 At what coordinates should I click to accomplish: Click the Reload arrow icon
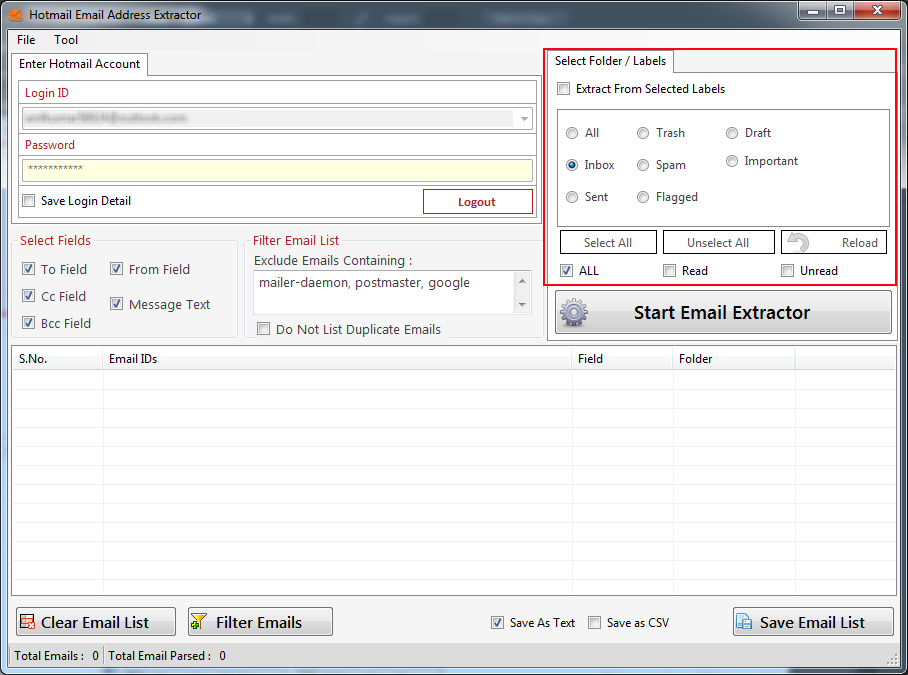click(799, 242)
